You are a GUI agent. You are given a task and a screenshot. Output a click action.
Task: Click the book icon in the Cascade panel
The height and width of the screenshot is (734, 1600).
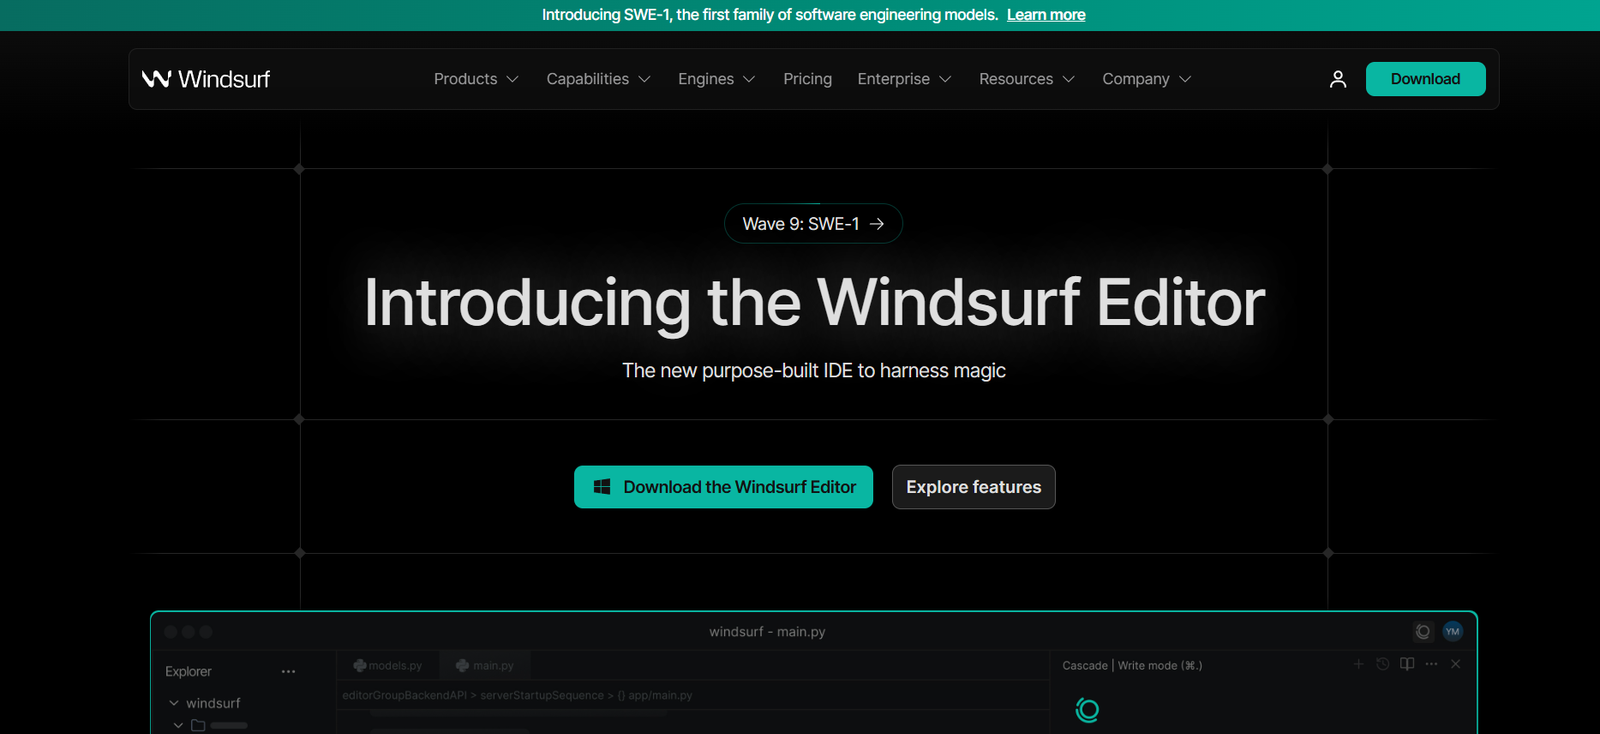[x=1407, y=664]
